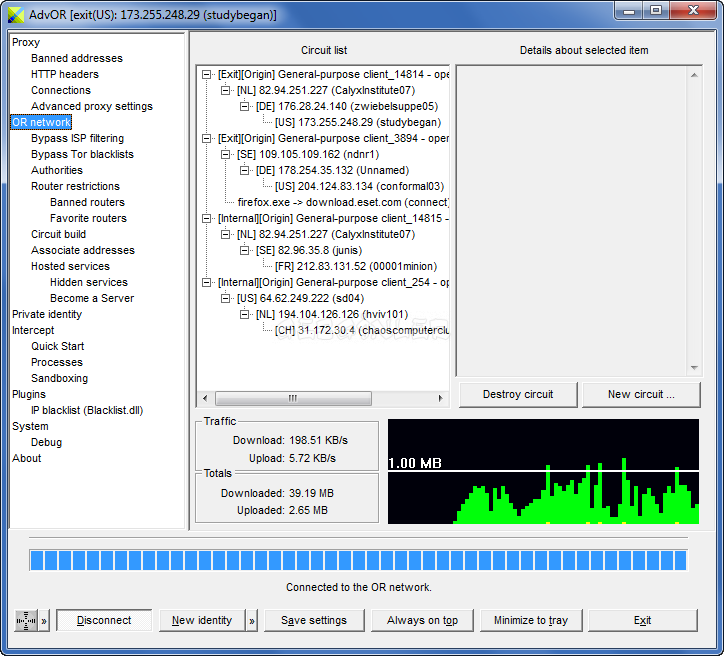Click the AdvOR title bar app icon
Viewport: 724px width, 656px height.
coord(16,15)
